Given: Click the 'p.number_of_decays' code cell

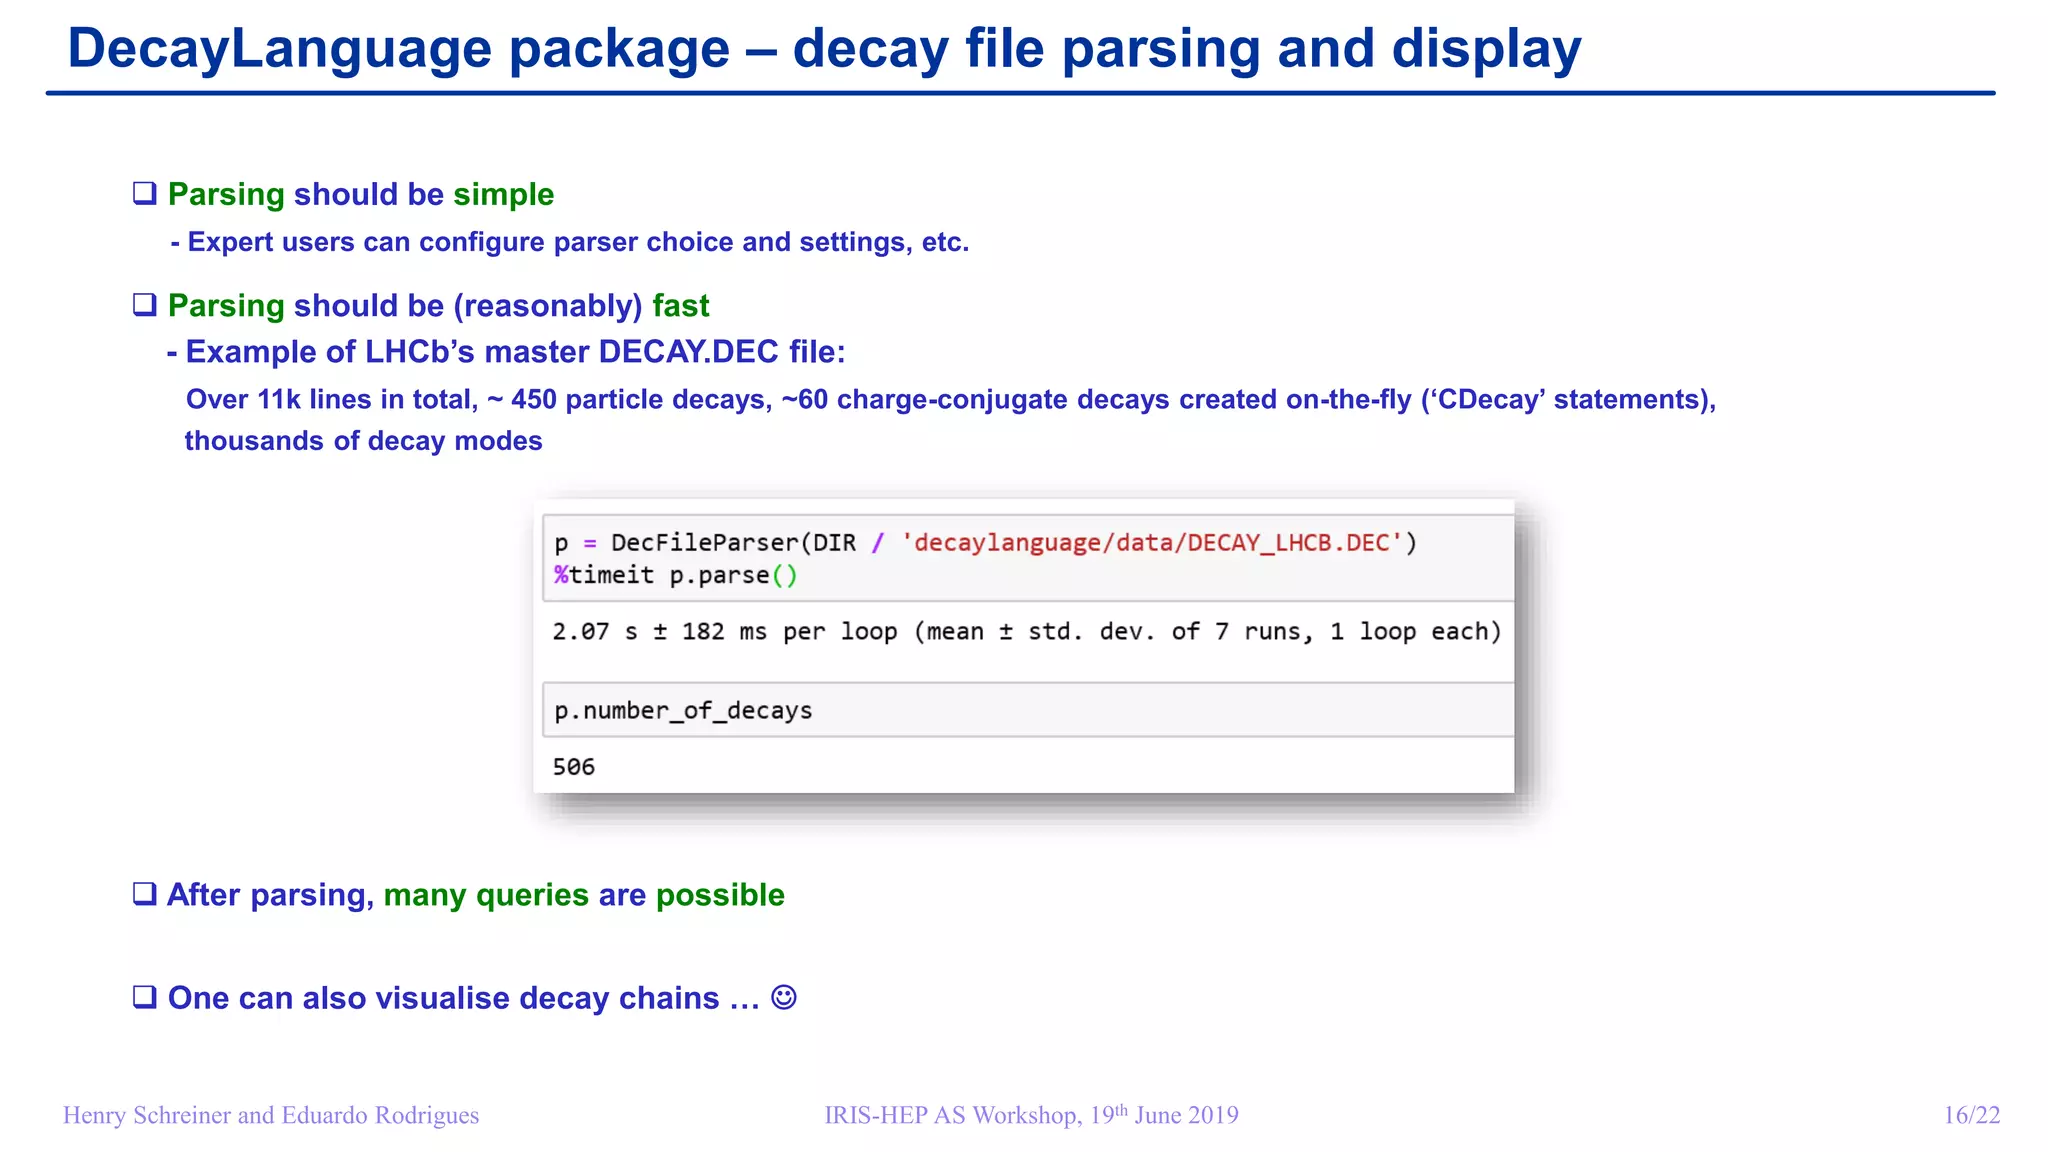Looking at the screenshot, I should click(1028, 710).
